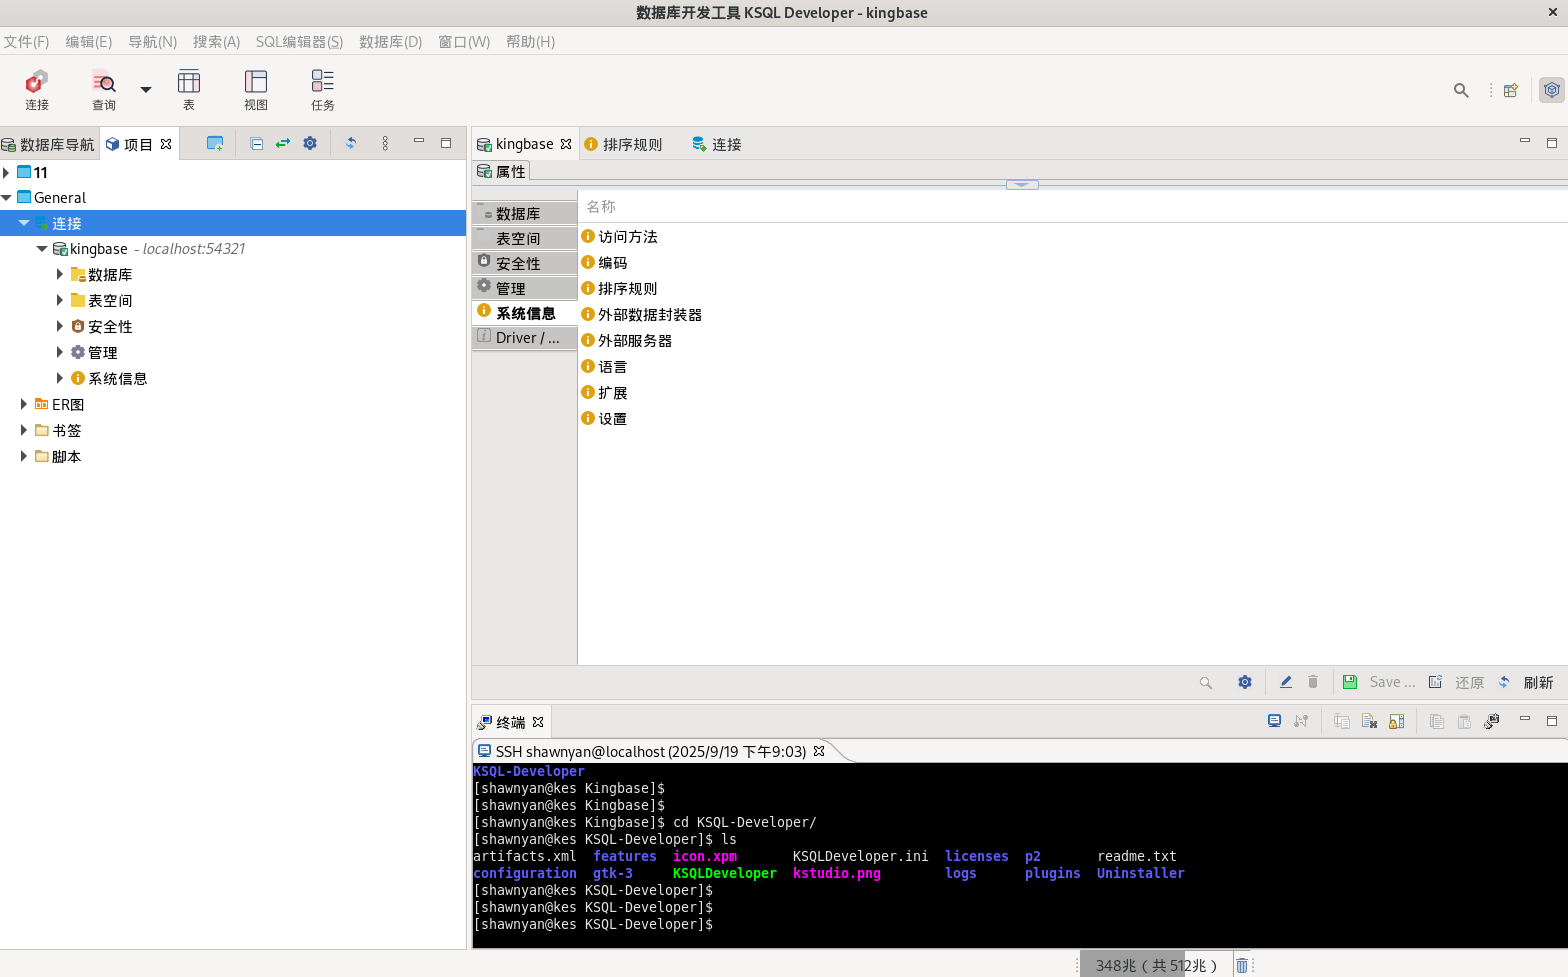
Task: Open project panel settings gear
Action: [x=310, y=143]
